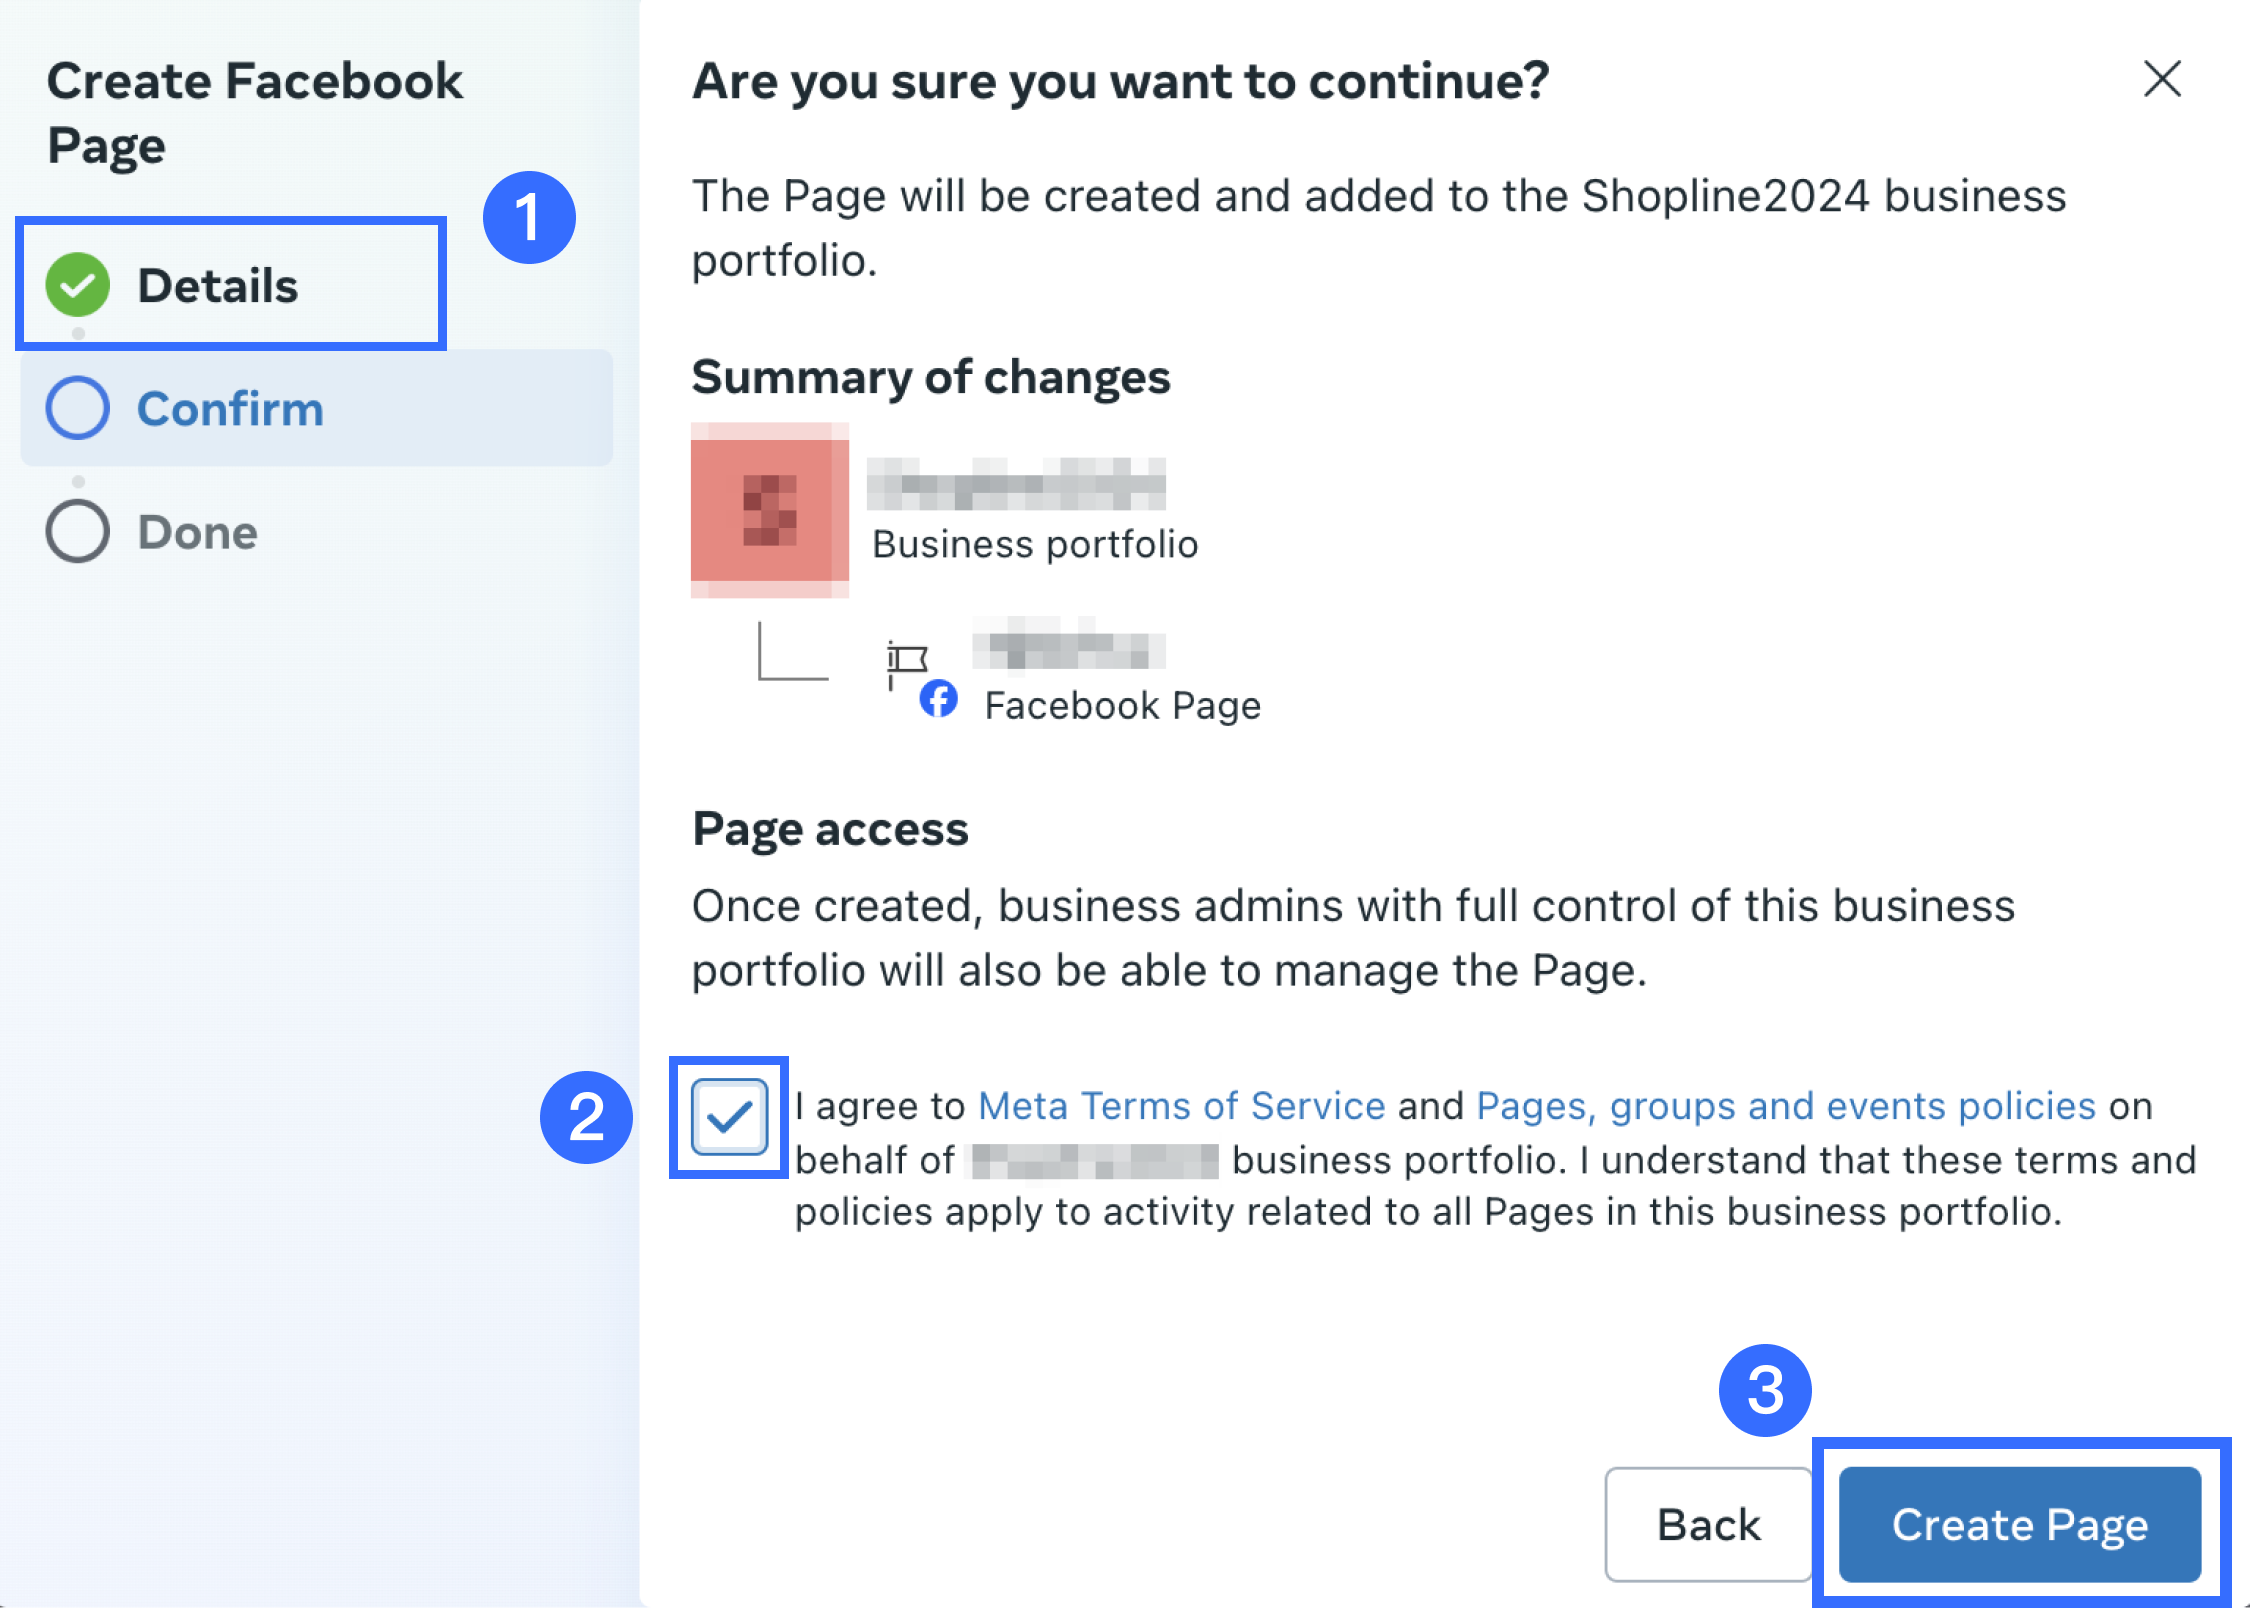Click the annotation number 3 badge
This screenshot has height=1608, width=2250.
tap(1765, 1390)
